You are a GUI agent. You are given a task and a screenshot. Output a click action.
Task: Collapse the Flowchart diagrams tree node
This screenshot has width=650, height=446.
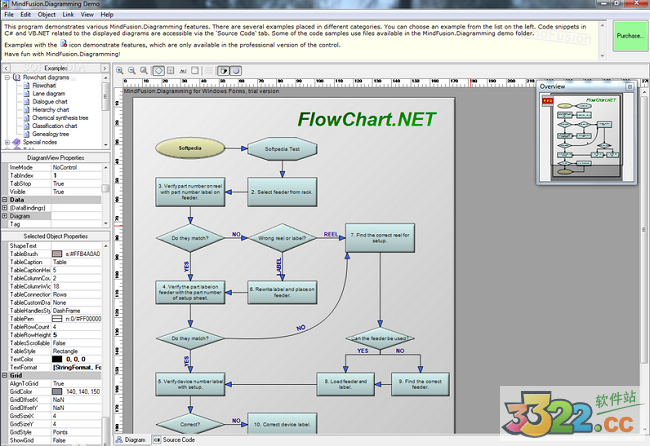coord(7,78)
